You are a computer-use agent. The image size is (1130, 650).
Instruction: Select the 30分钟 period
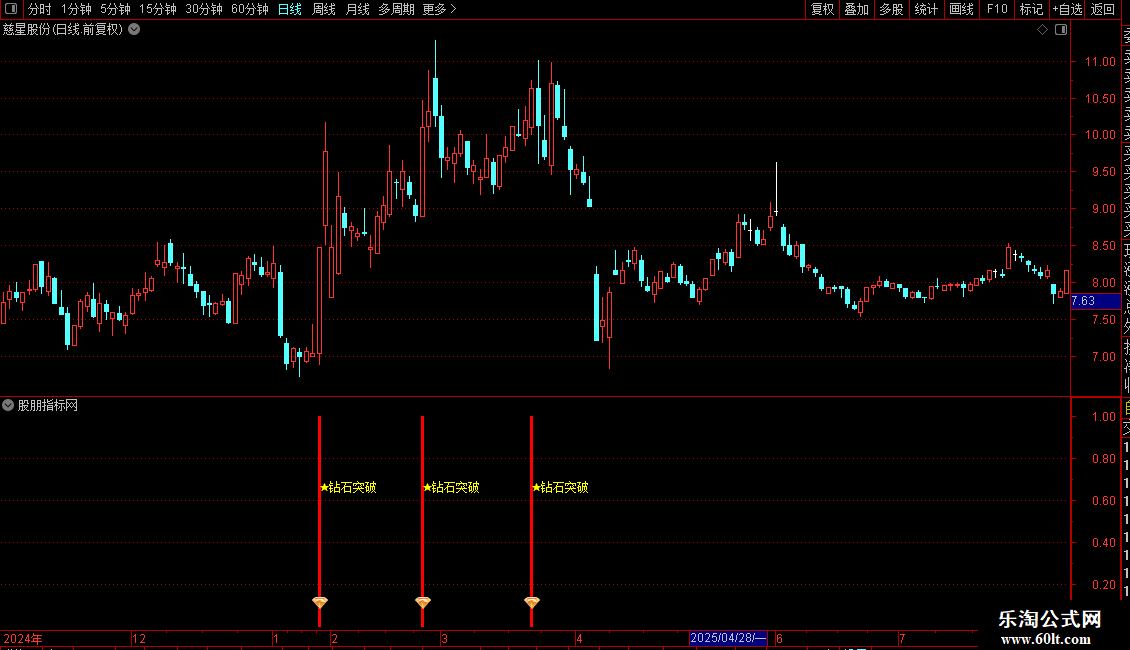click(203, 9)
